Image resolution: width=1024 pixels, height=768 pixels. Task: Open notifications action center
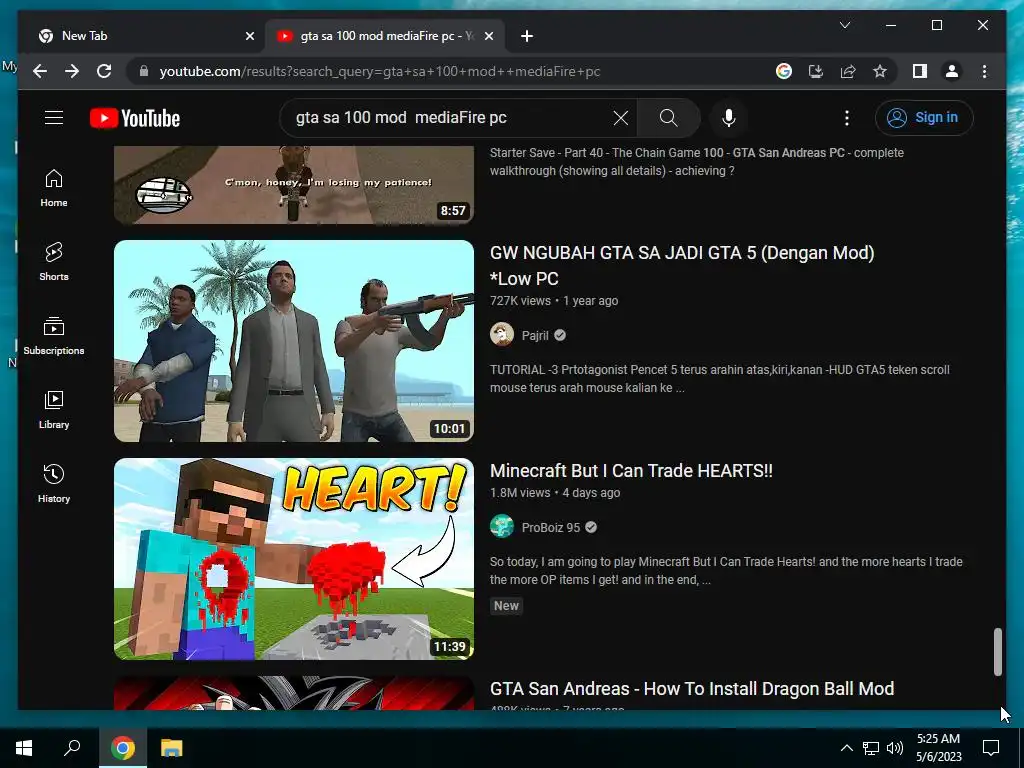coord(991,748)
